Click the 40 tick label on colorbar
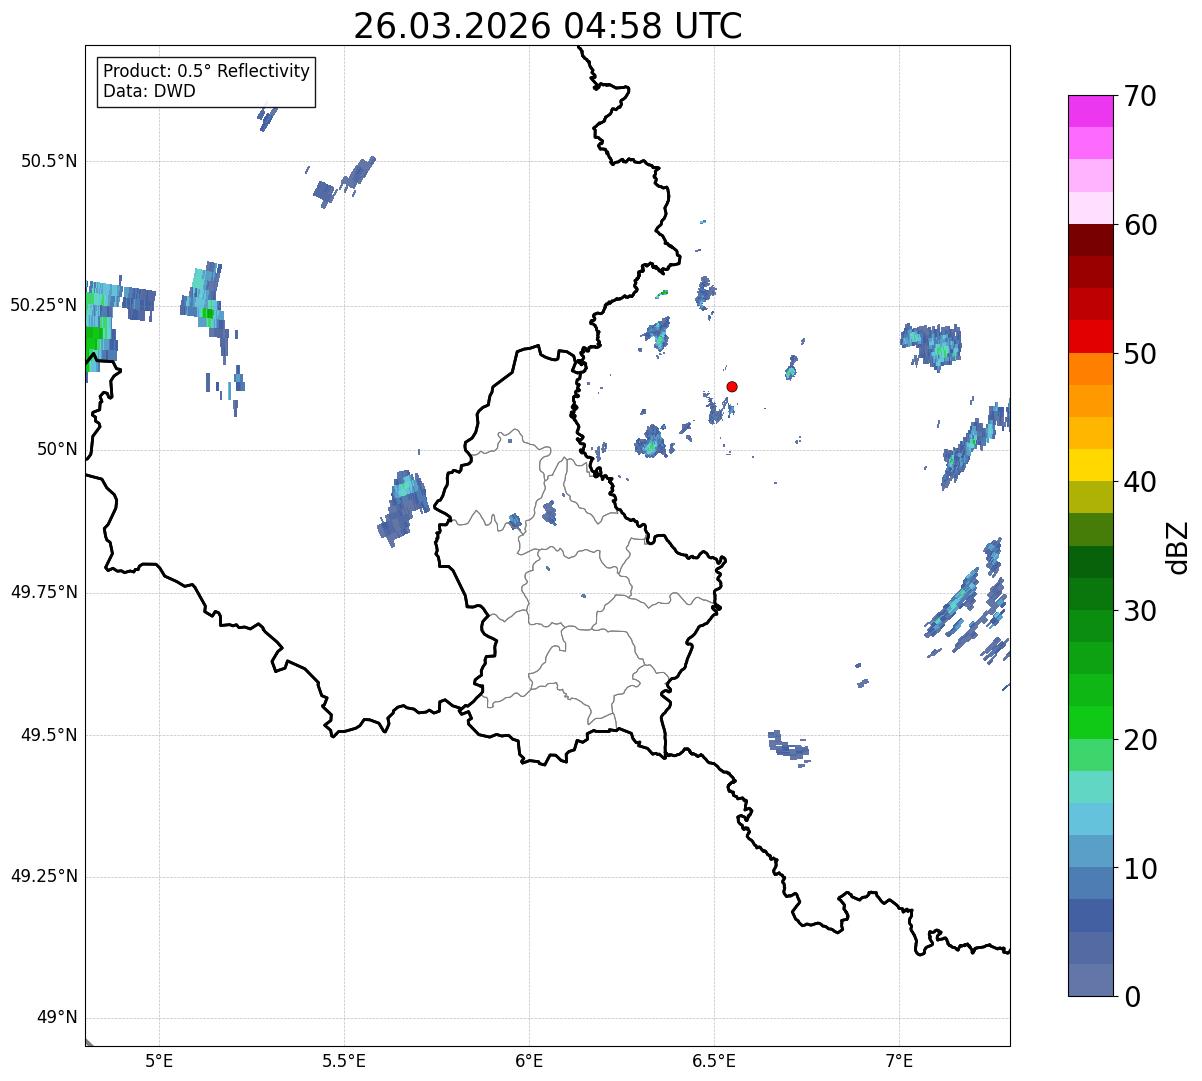Image resolution: width=1202 pixels, height=1081 pixels. pyautogui.click(x=1140, y=482)
